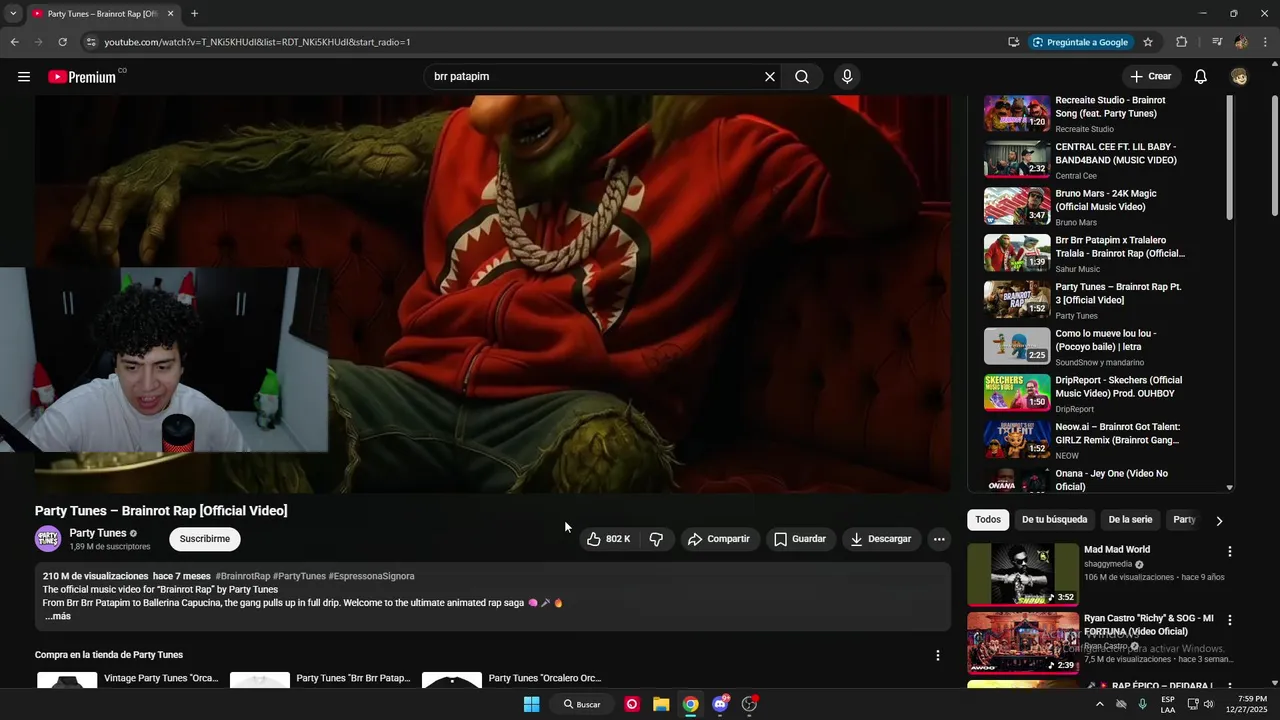Open more actions beside Descargar
This screenshot has width=1280, height=720.
(x=939, y=539)
